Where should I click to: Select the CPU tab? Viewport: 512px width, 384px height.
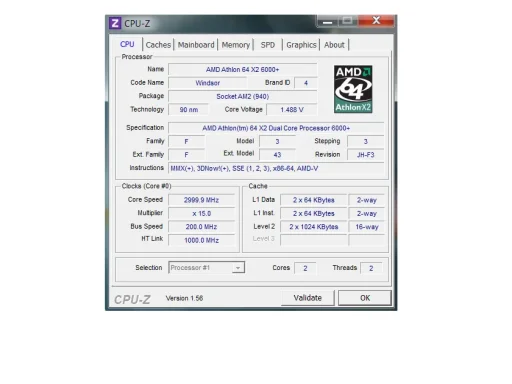pyautogui.click(x=127, y=44)
